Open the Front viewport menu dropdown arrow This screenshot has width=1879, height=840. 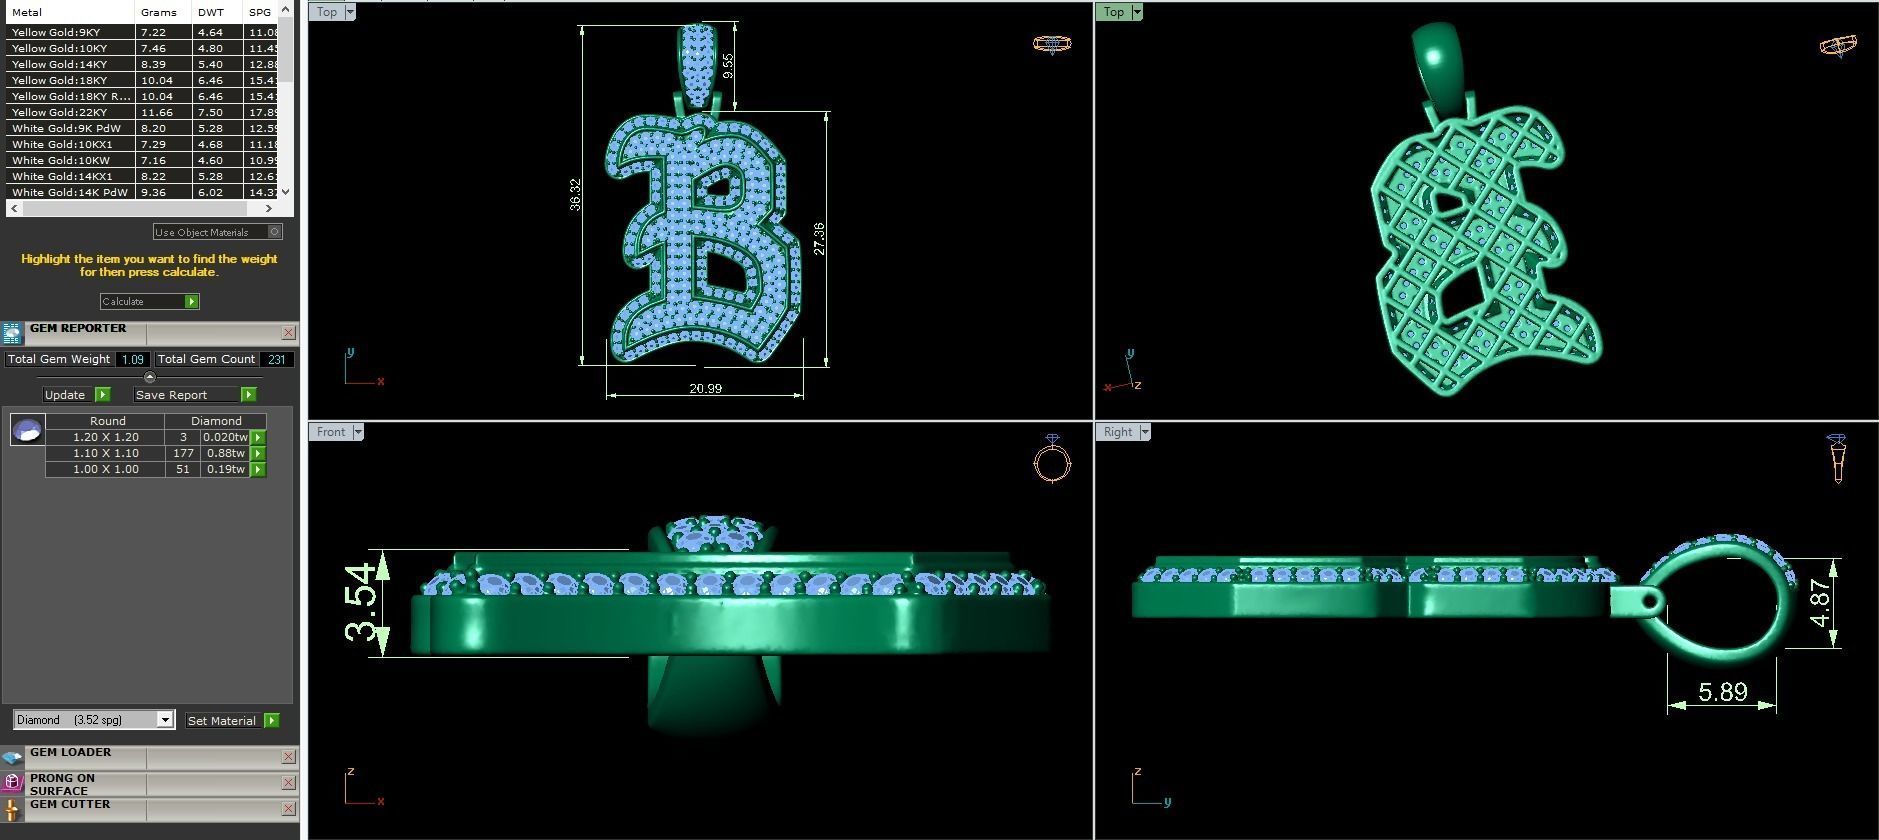pyautogui.click(x=358, y=432)
